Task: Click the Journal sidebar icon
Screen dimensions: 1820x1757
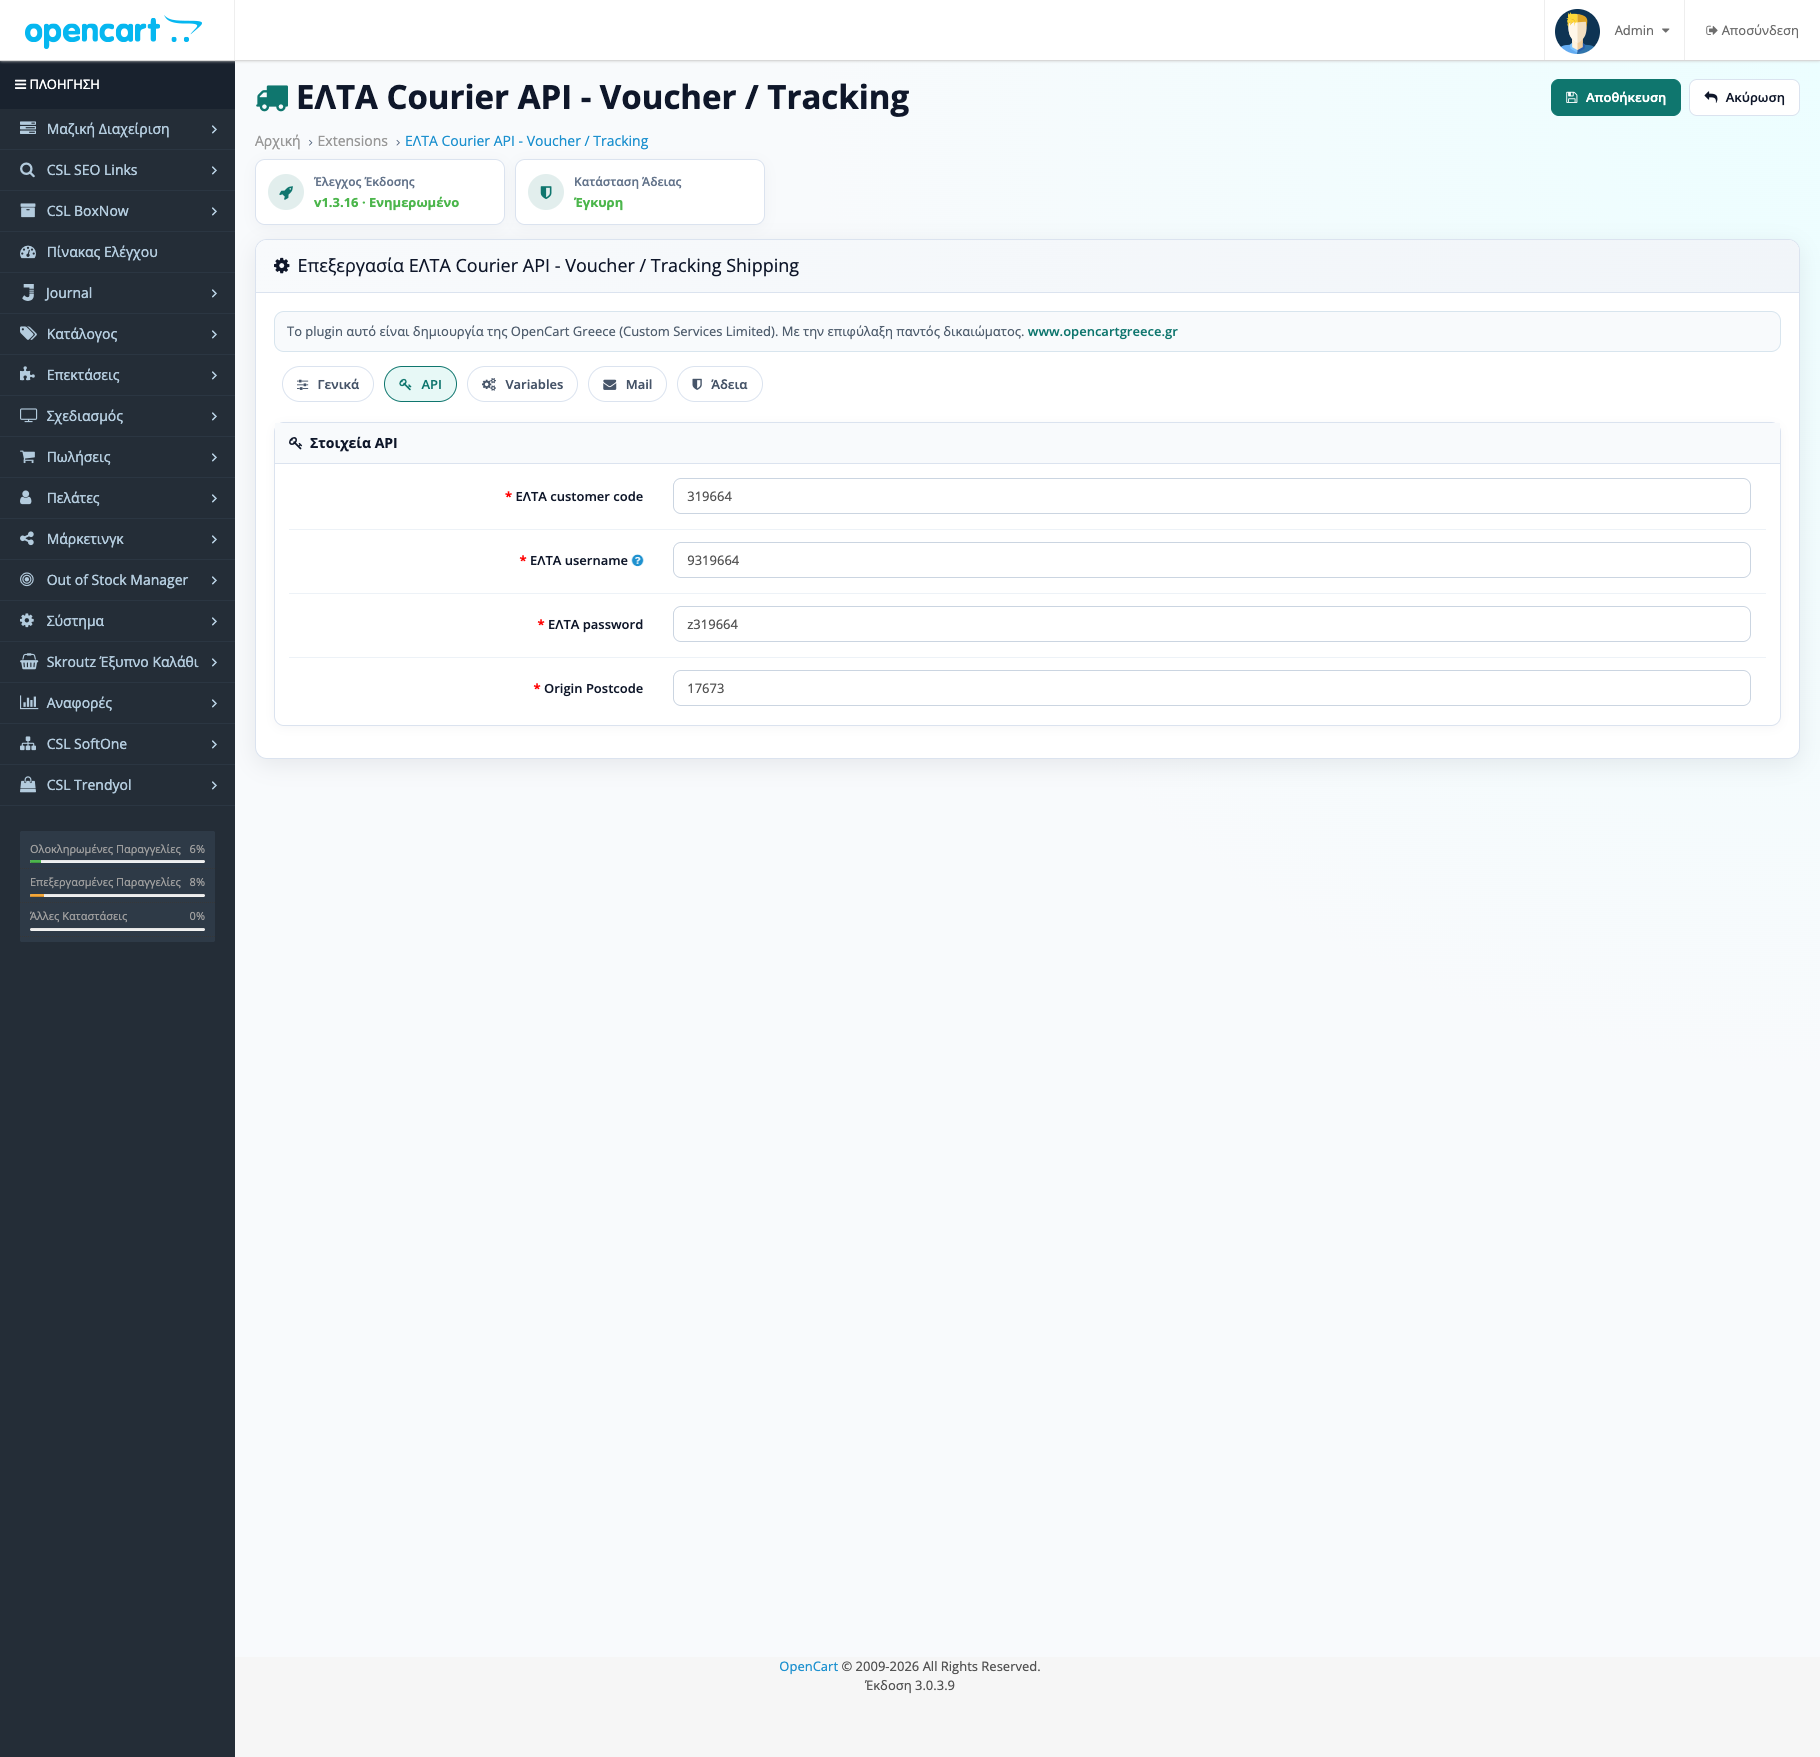Action: 28,293
